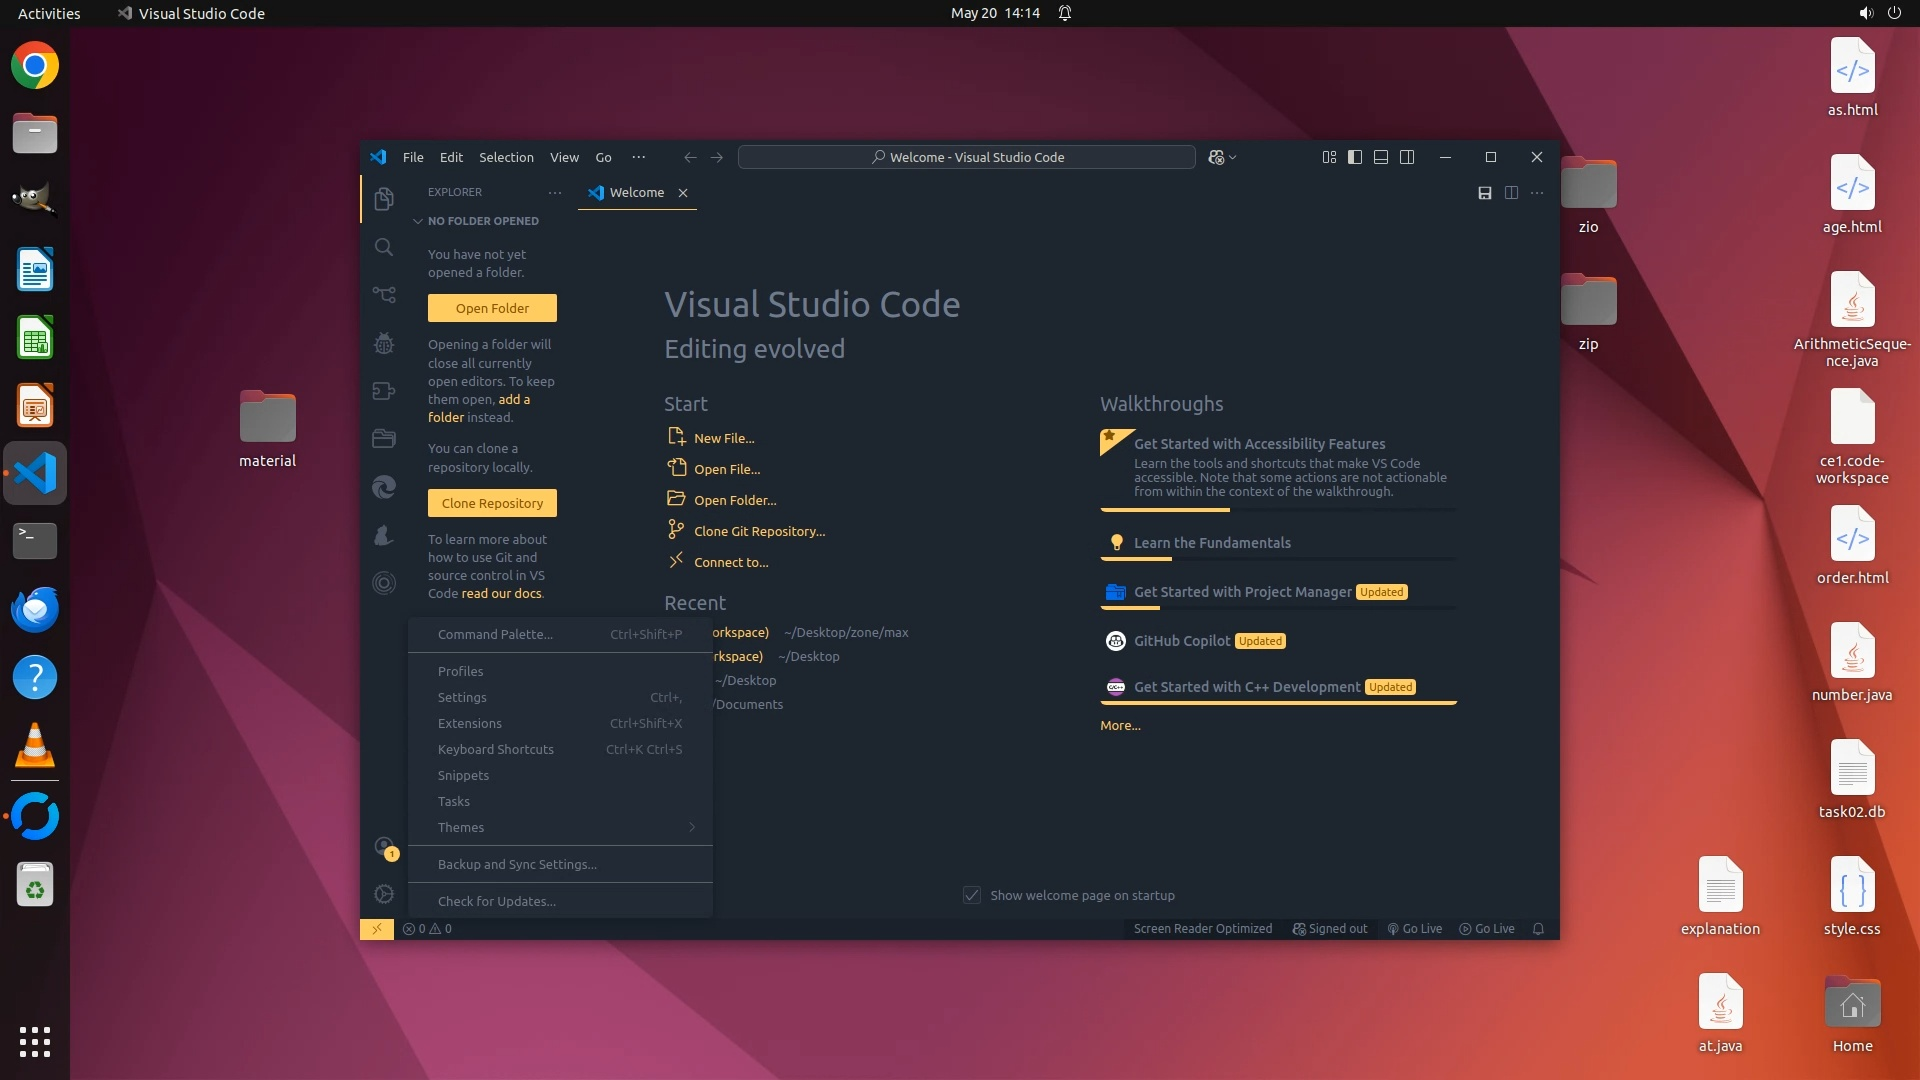Click the remote window status bar icon

pos(377,929)
